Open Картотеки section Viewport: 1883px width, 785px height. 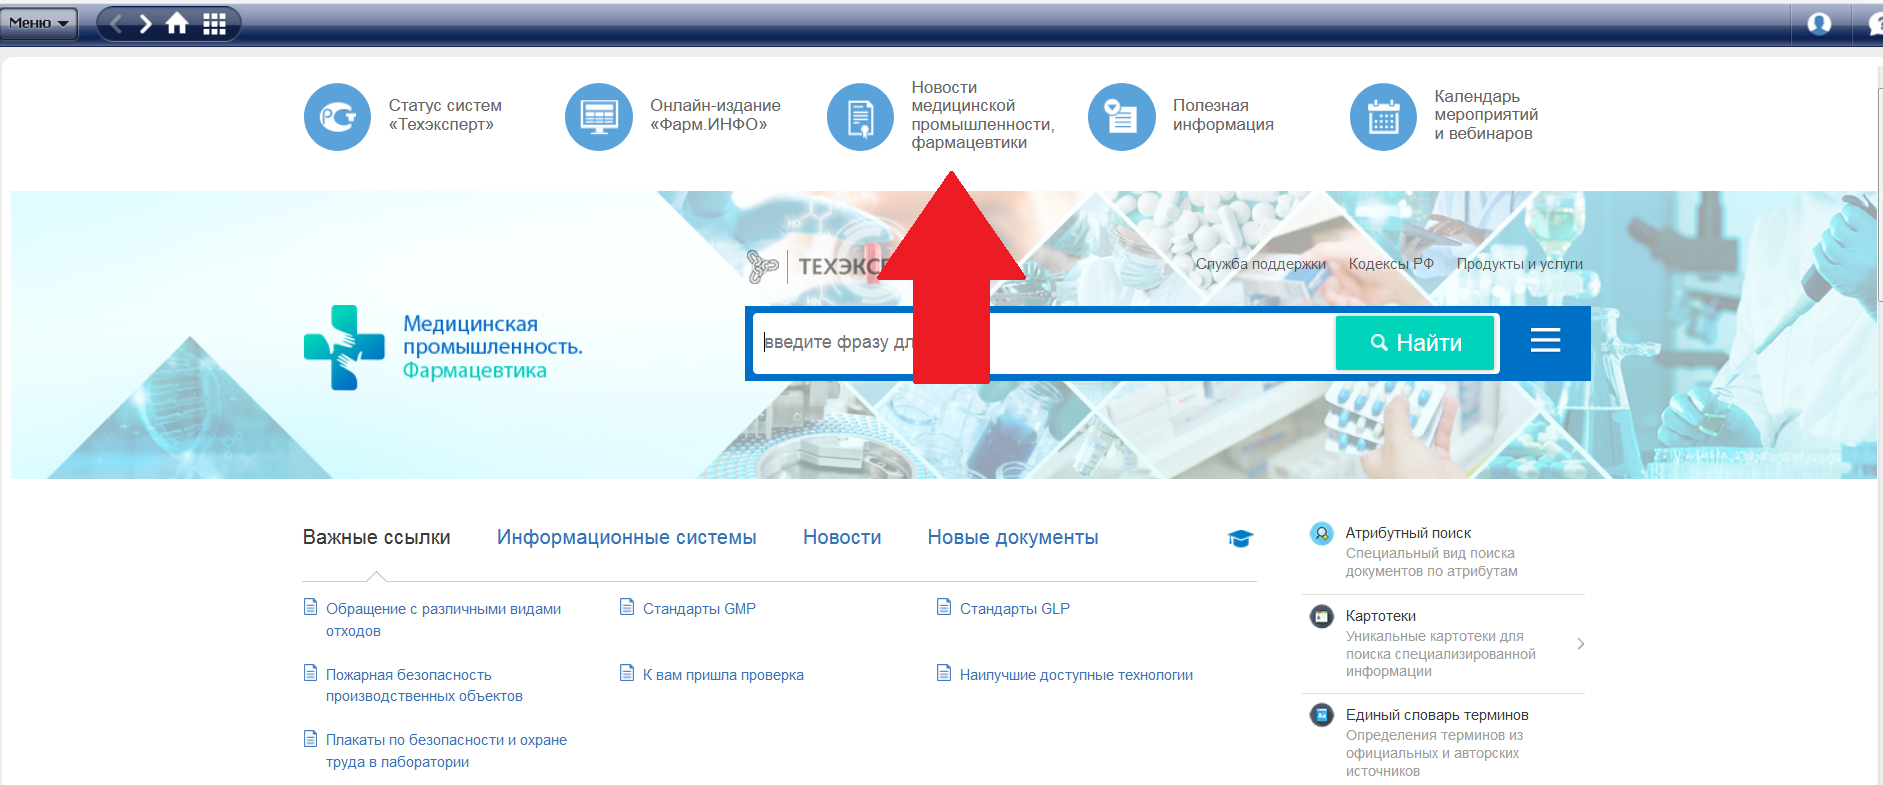click(1380, 616)
